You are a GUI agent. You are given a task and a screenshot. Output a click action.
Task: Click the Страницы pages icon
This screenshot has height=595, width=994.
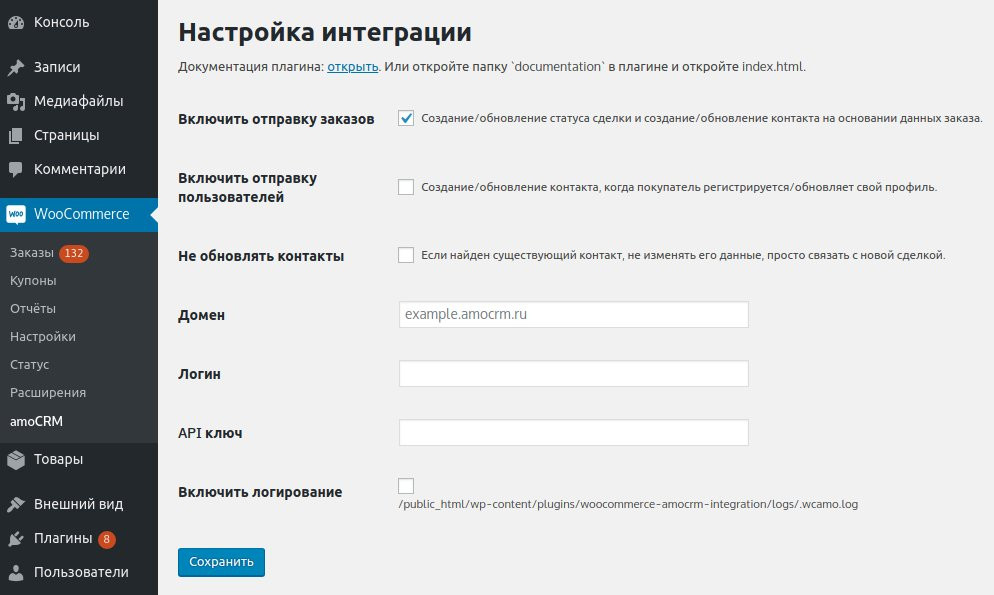(x=16, y=136)
